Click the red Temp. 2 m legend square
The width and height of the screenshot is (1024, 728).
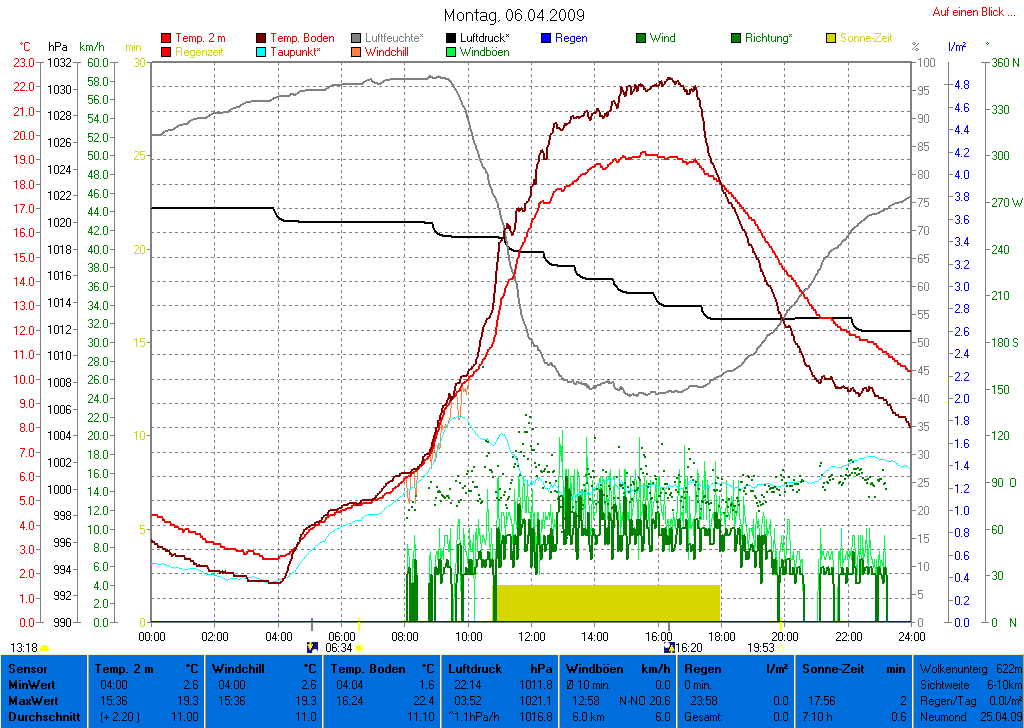(166, 38)
